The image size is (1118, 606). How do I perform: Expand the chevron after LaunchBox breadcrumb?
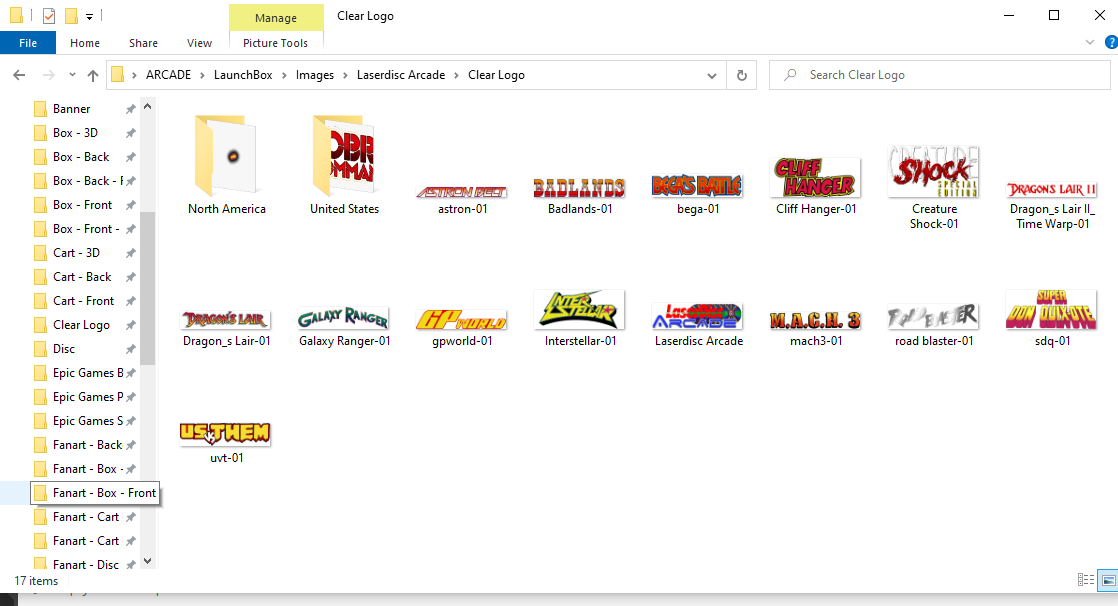pyautogui.click(x=284, y=75)
